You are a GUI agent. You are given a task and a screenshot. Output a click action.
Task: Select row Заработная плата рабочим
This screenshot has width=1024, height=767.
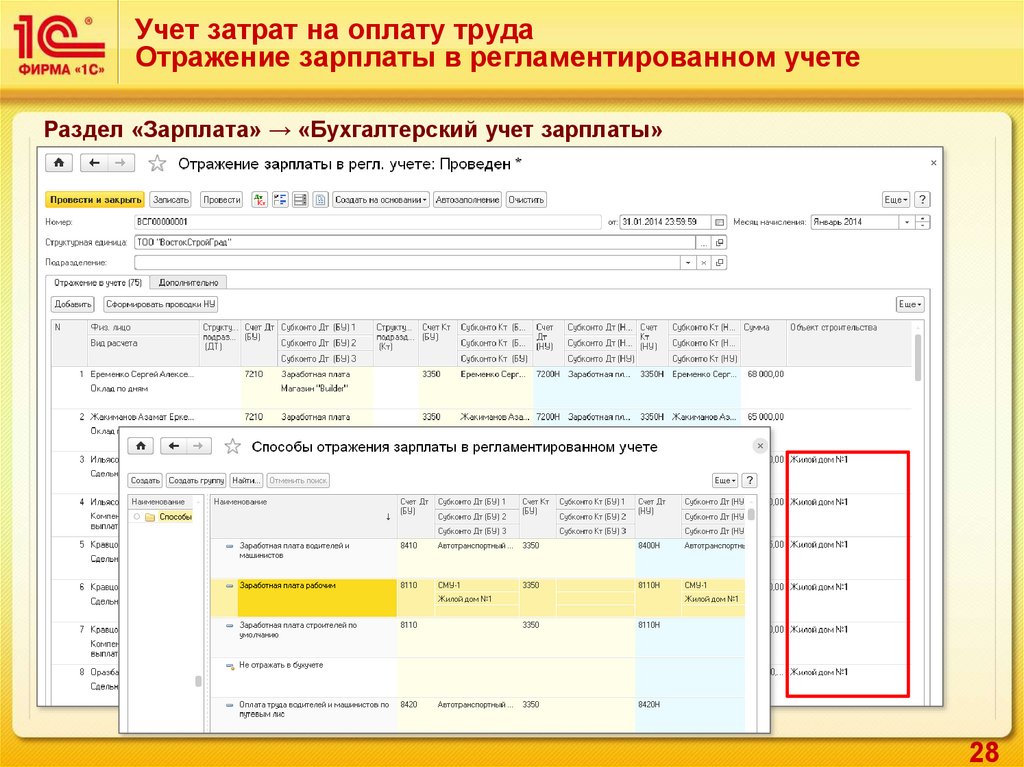477,598
